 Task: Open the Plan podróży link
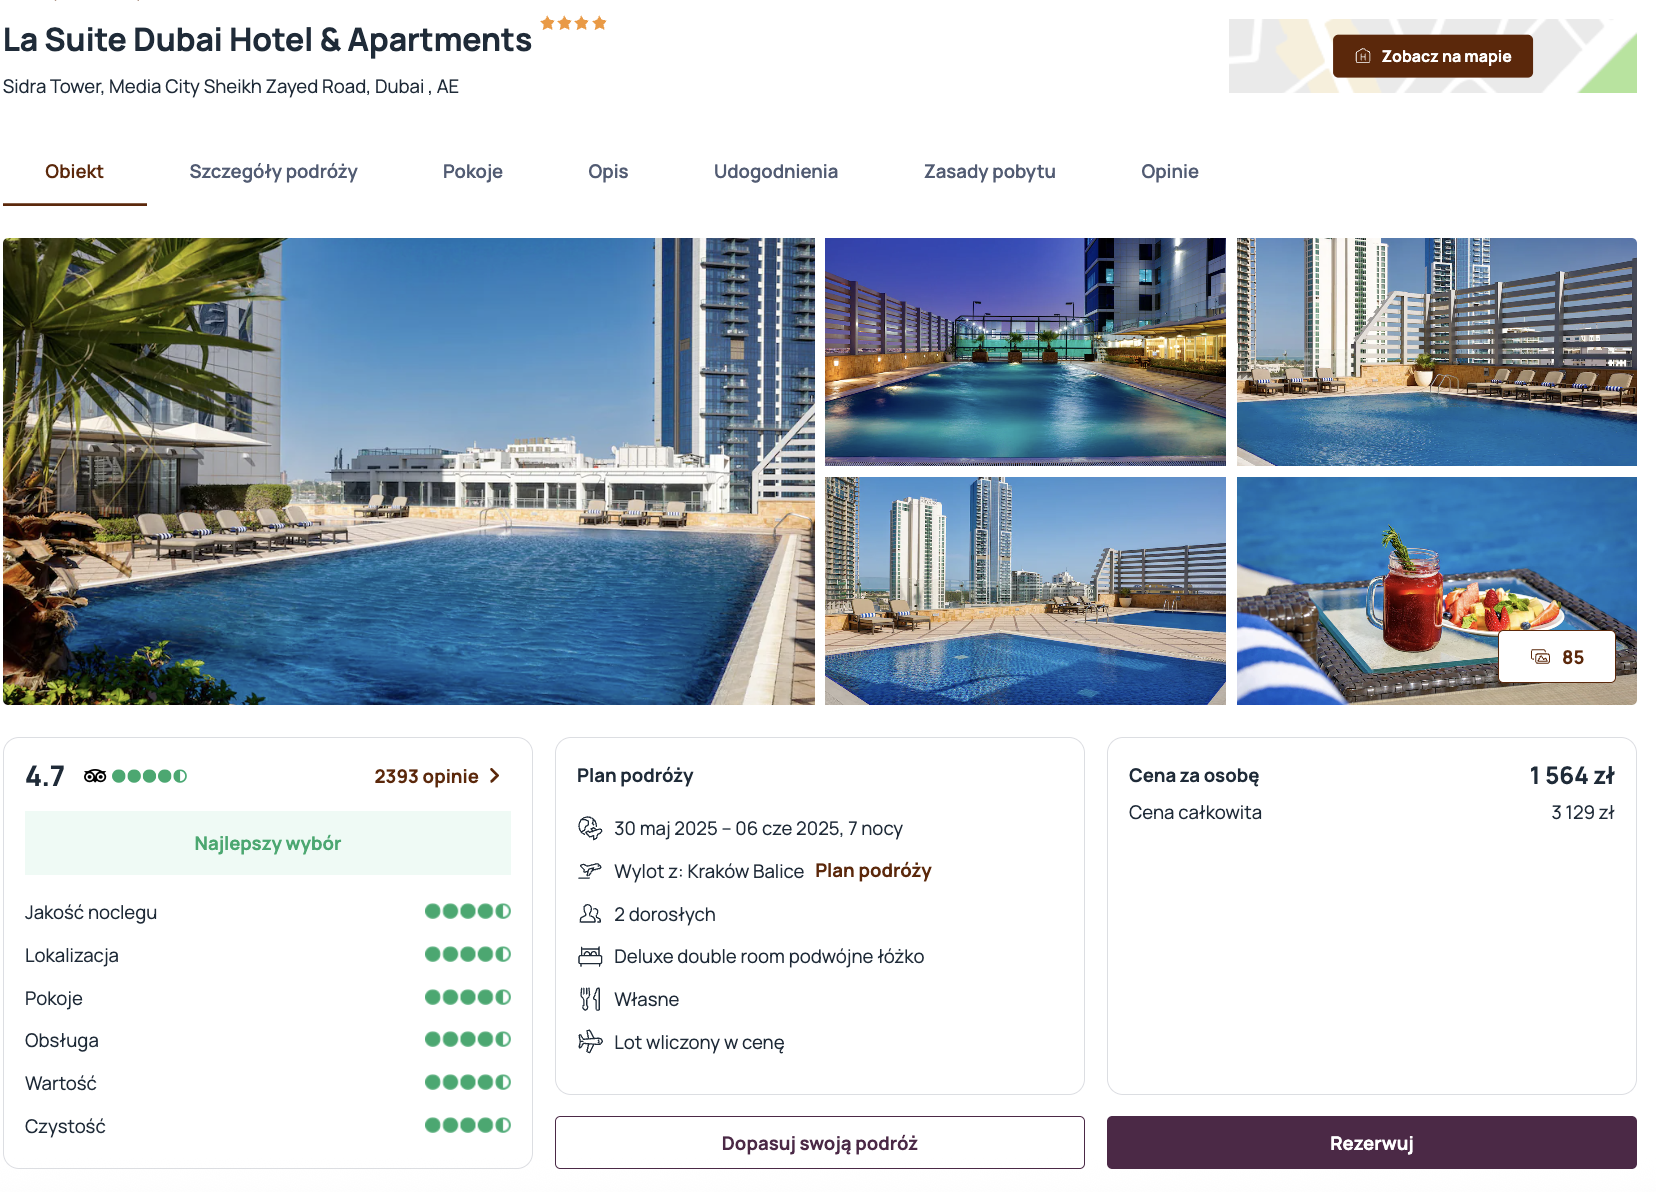click(873, 871)
